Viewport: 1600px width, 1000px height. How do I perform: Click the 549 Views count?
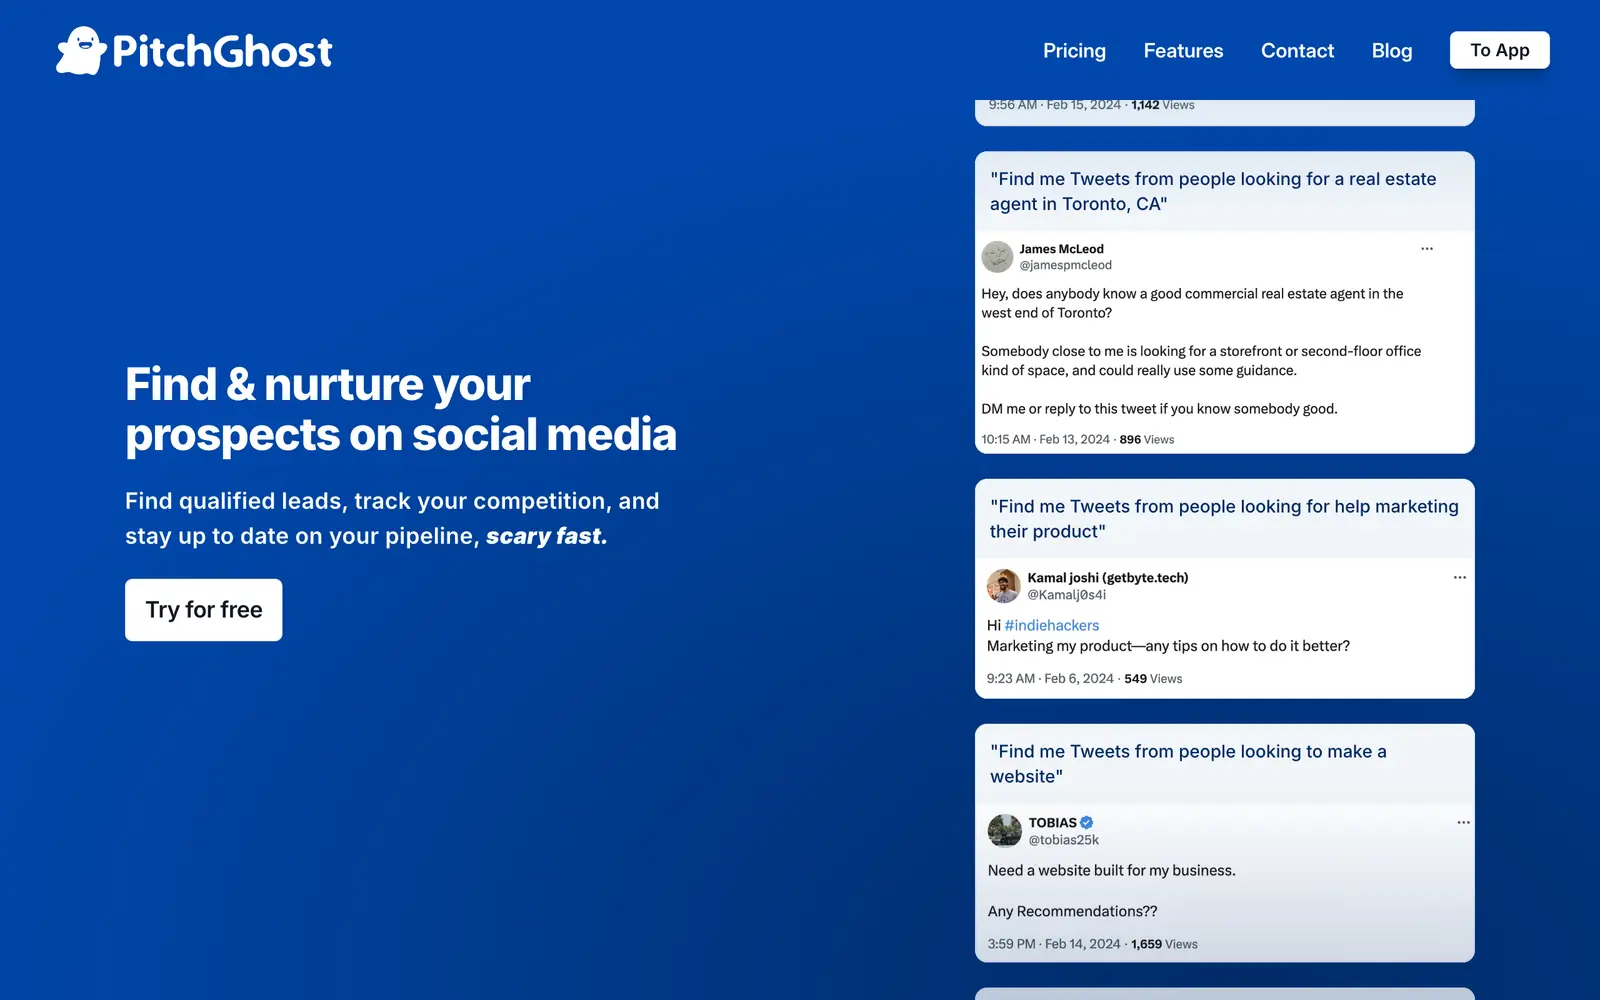pos(1153,678)
